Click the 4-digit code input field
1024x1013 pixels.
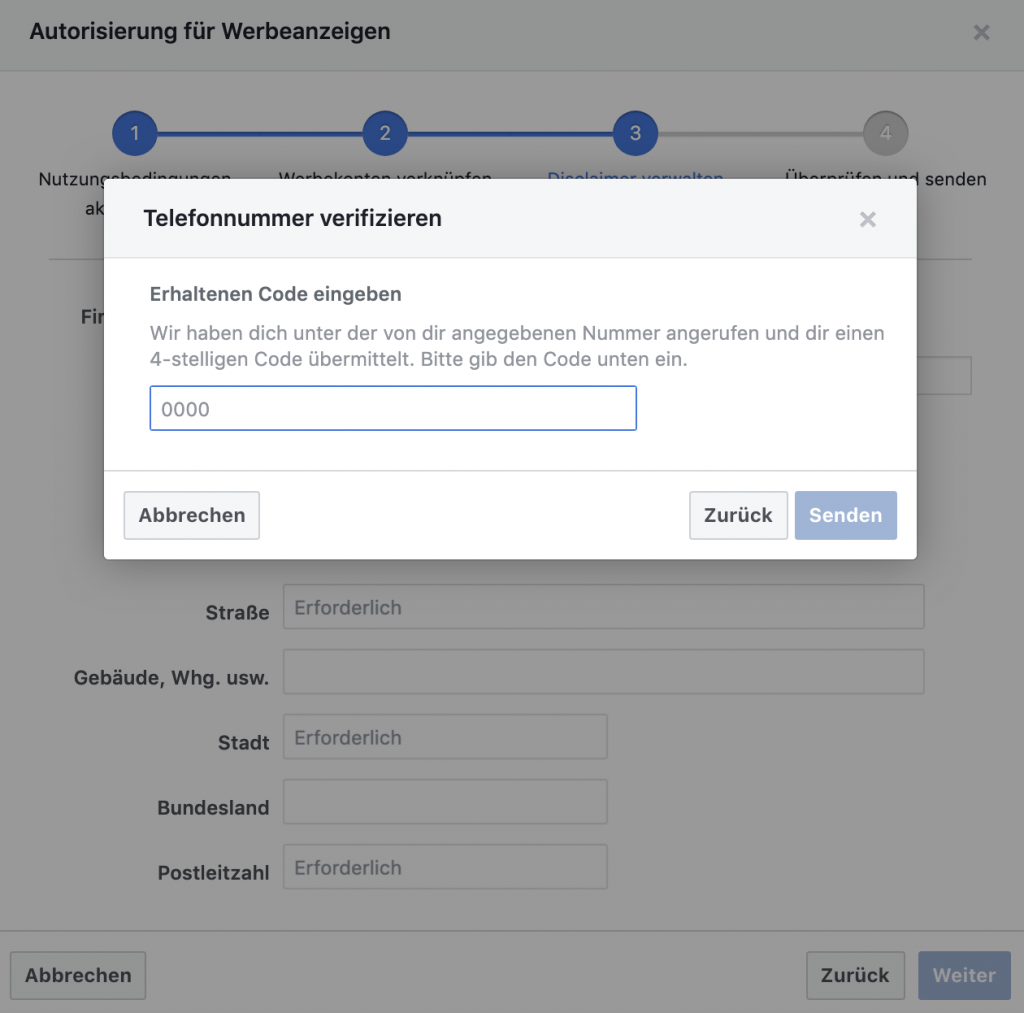click(x=393, y=408)
